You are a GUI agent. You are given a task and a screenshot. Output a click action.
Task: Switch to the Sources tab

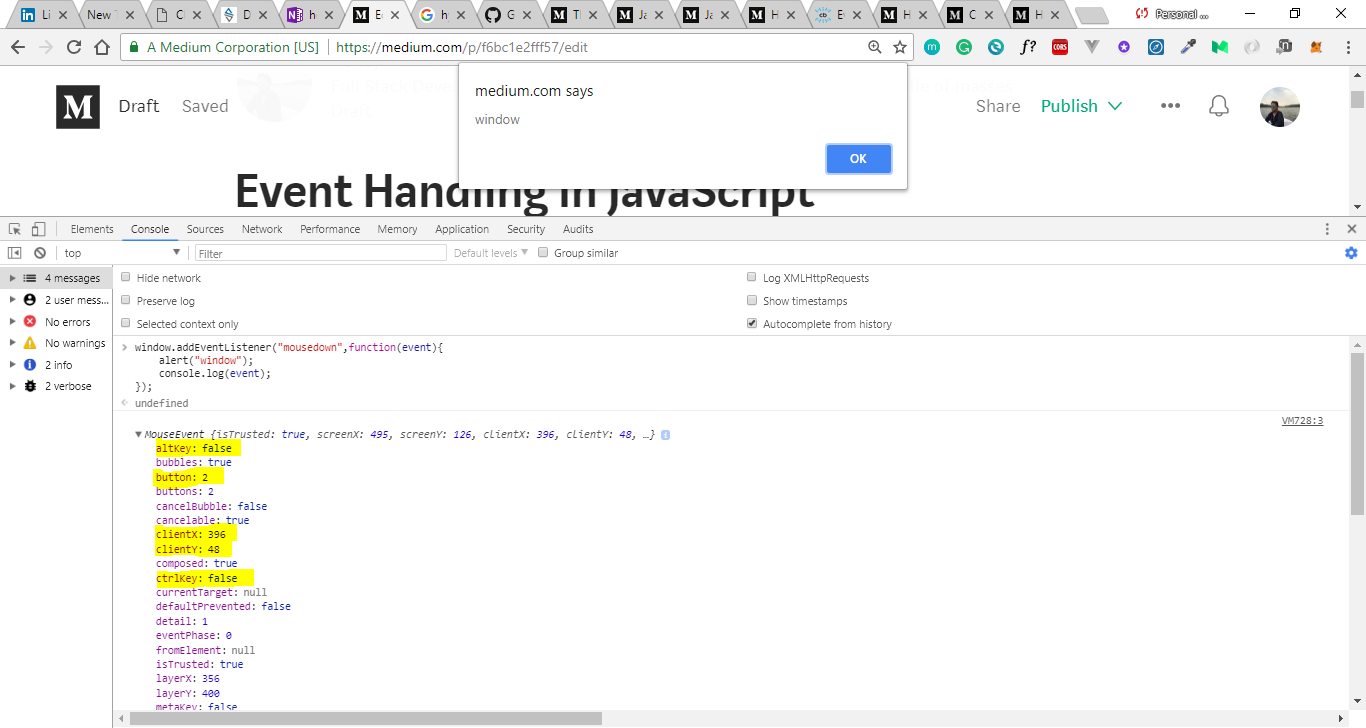click(205, 229)
